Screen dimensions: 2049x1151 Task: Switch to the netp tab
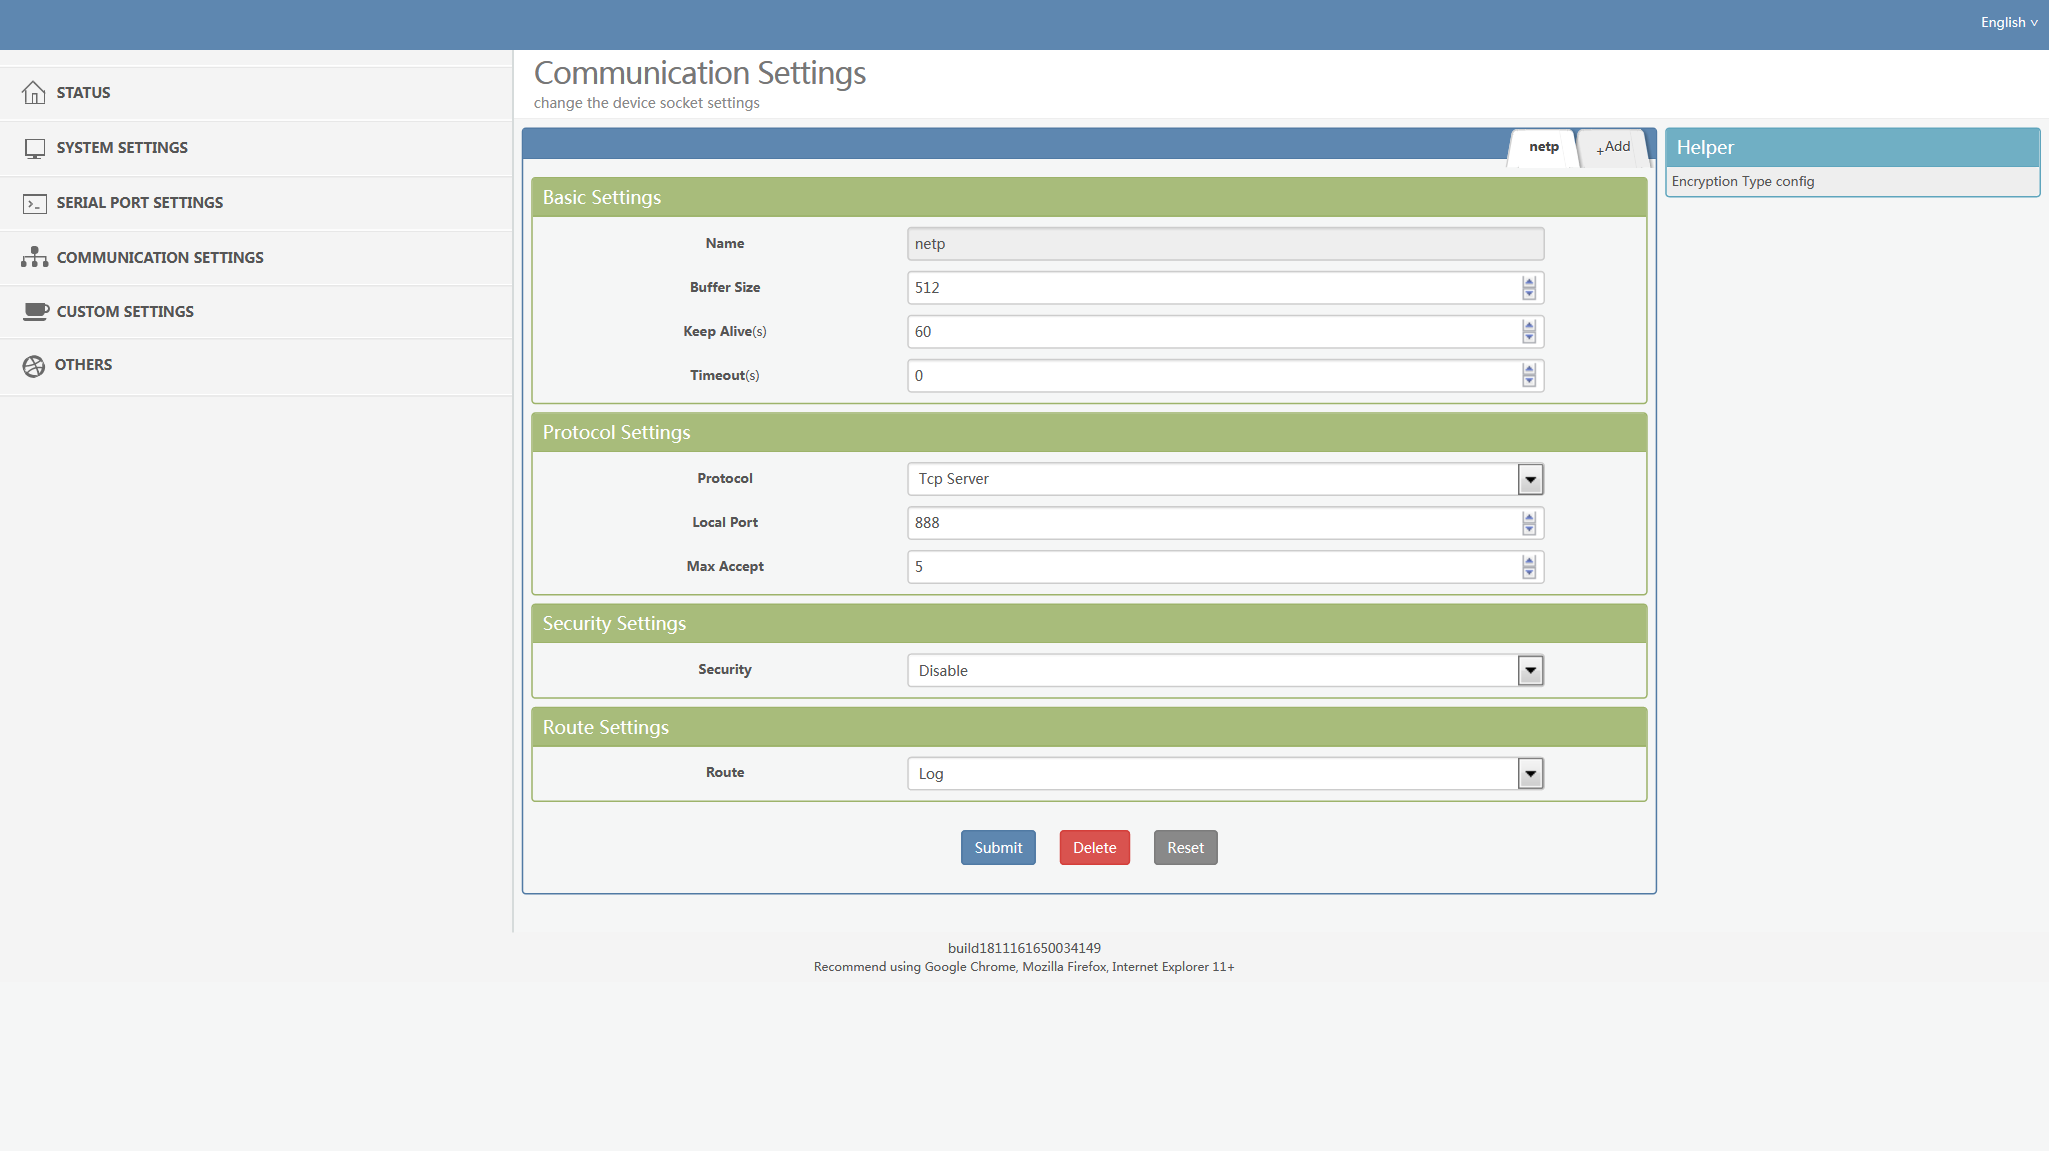click(1543, 147)
